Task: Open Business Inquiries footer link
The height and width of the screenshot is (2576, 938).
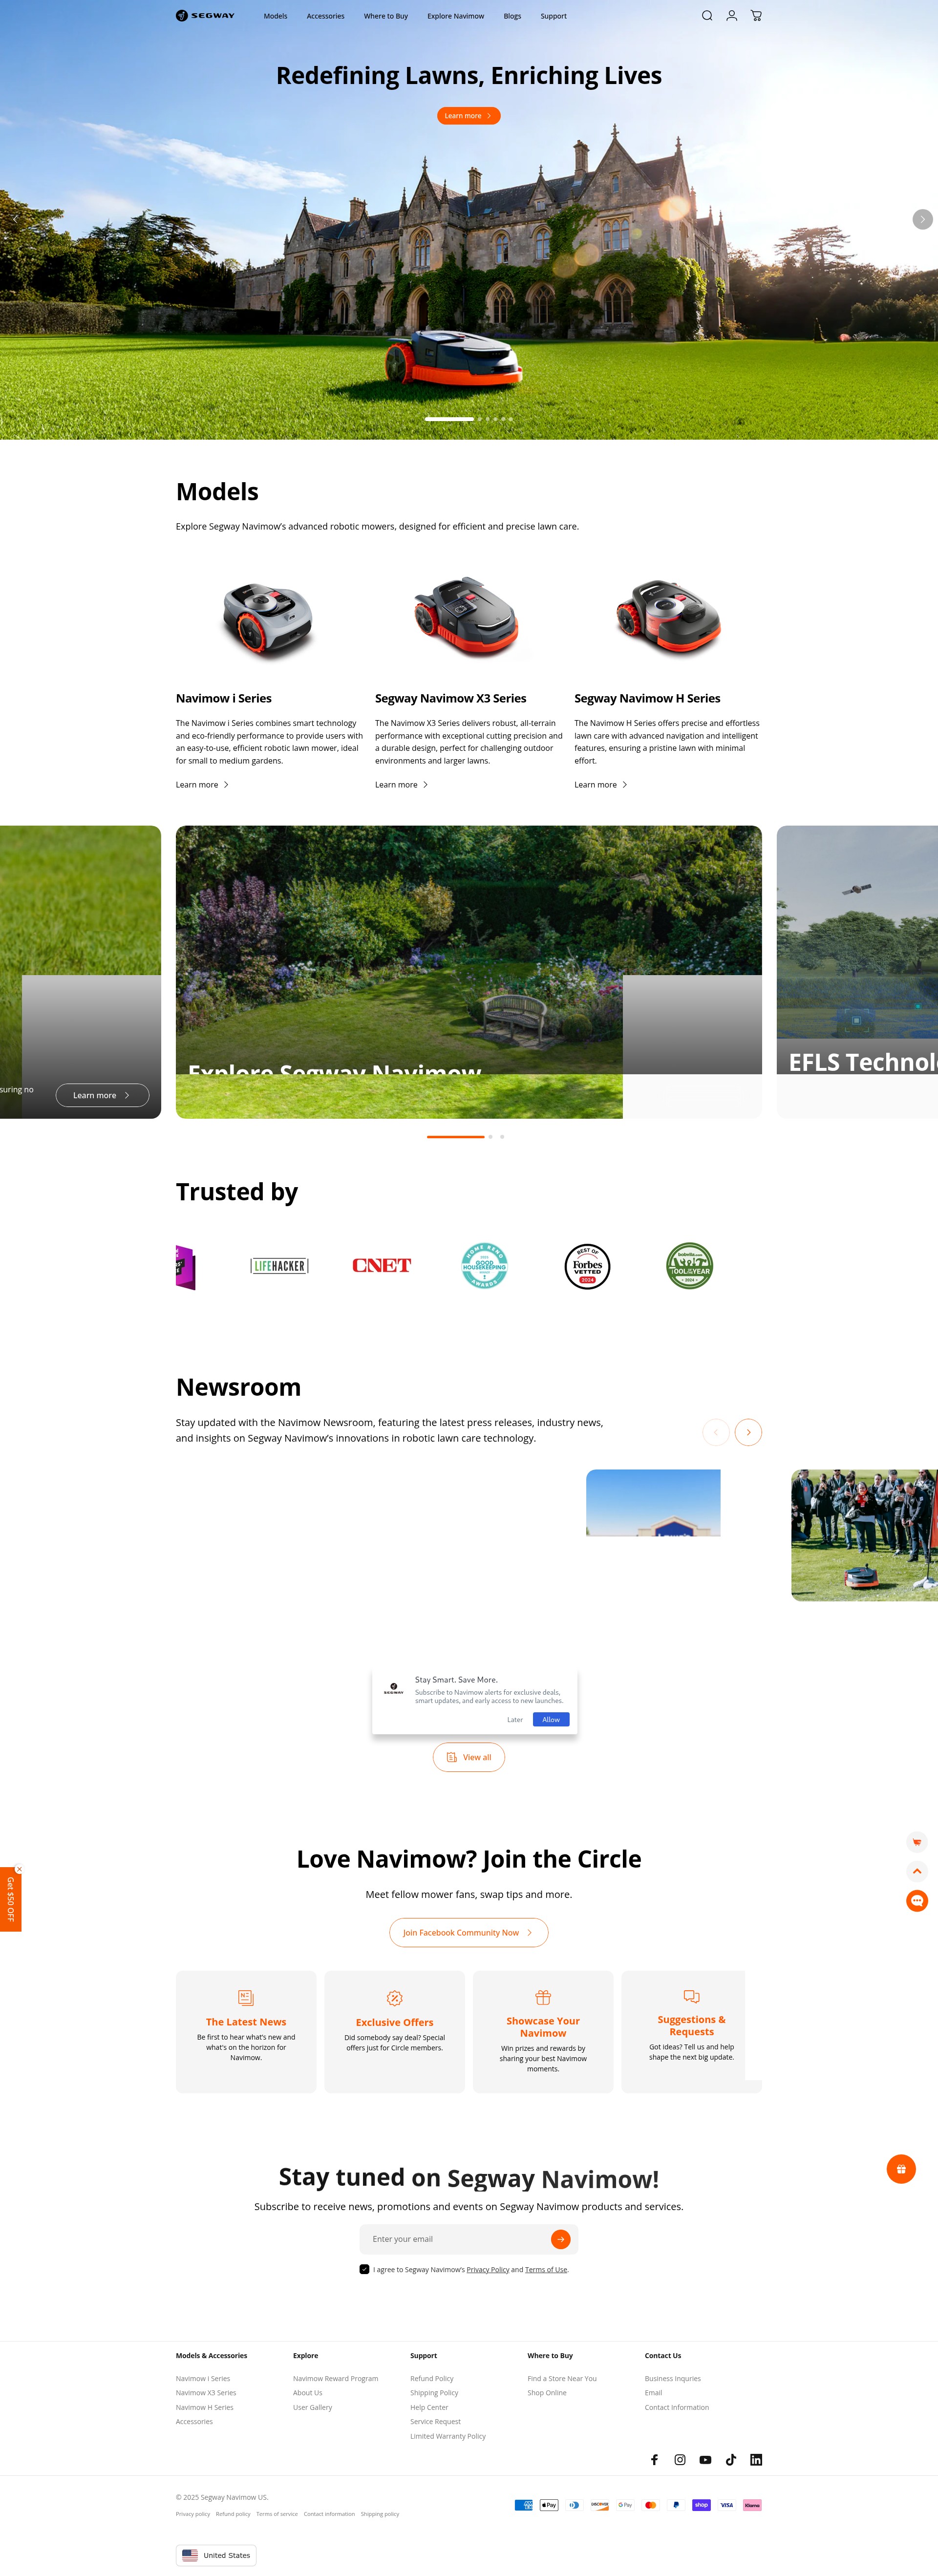Action: (673, 2379)
